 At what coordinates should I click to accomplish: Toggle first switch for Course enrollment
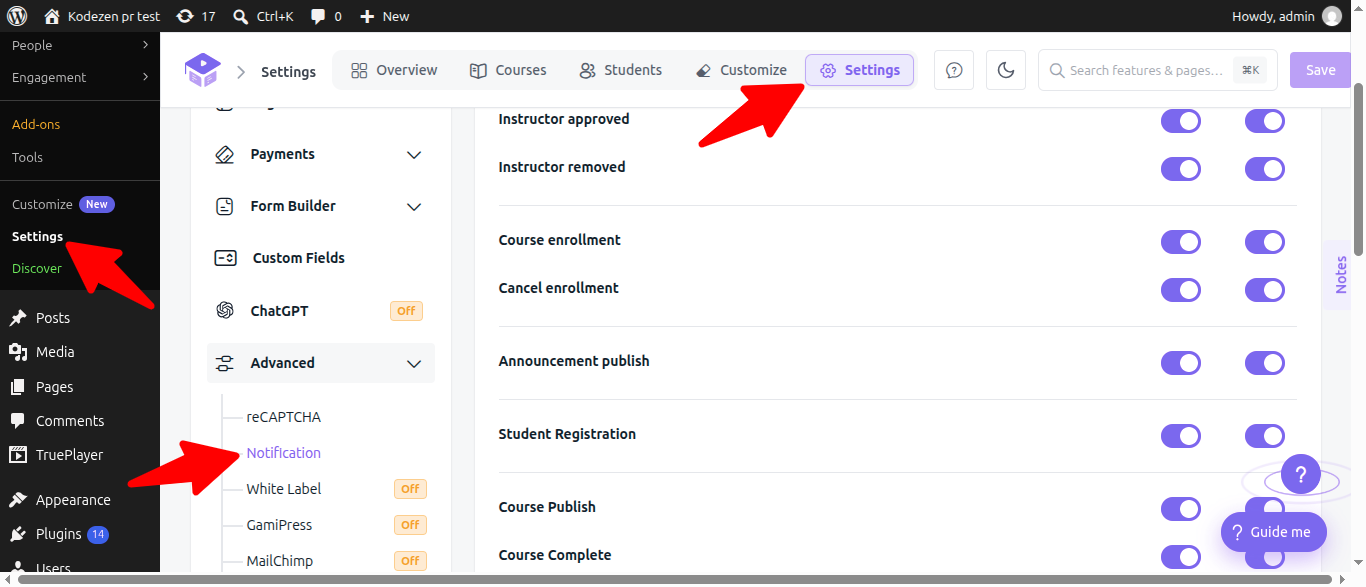pyautogui.click(x=1181, y=242)
